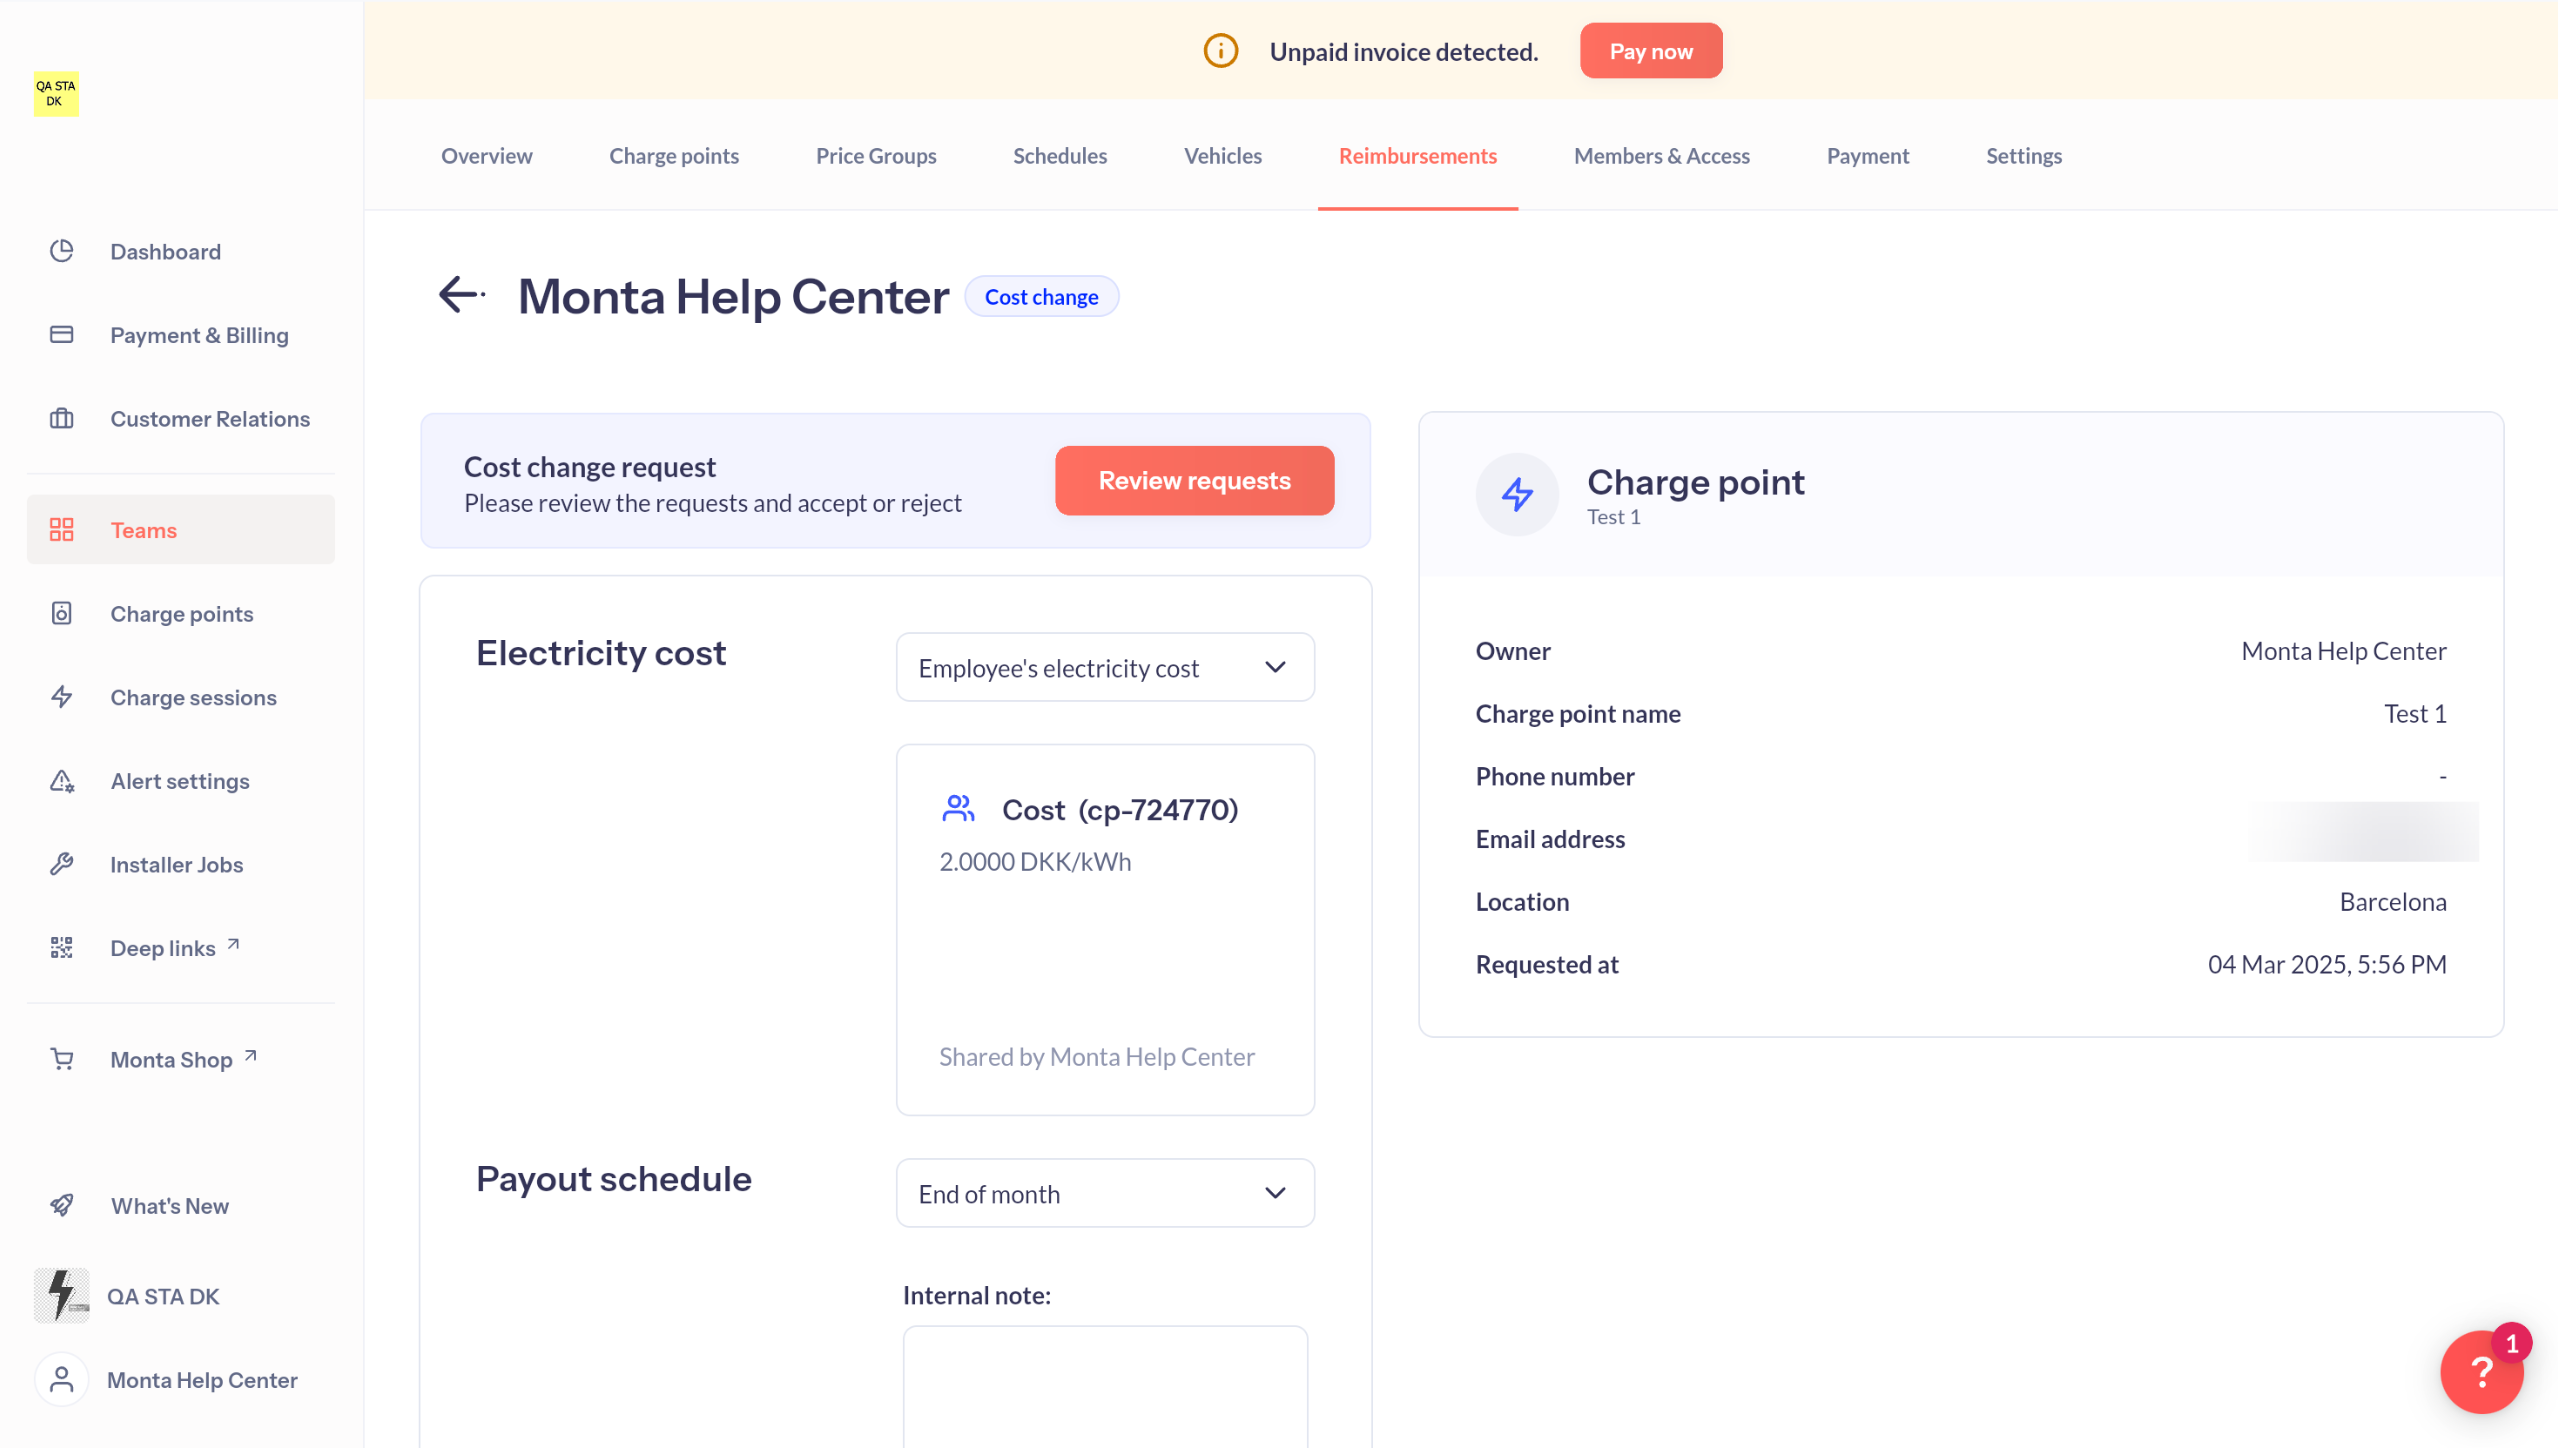Click the Installer Jobs wrench icon
This screenshot has height=1448, width=2558.
[62, 864]
